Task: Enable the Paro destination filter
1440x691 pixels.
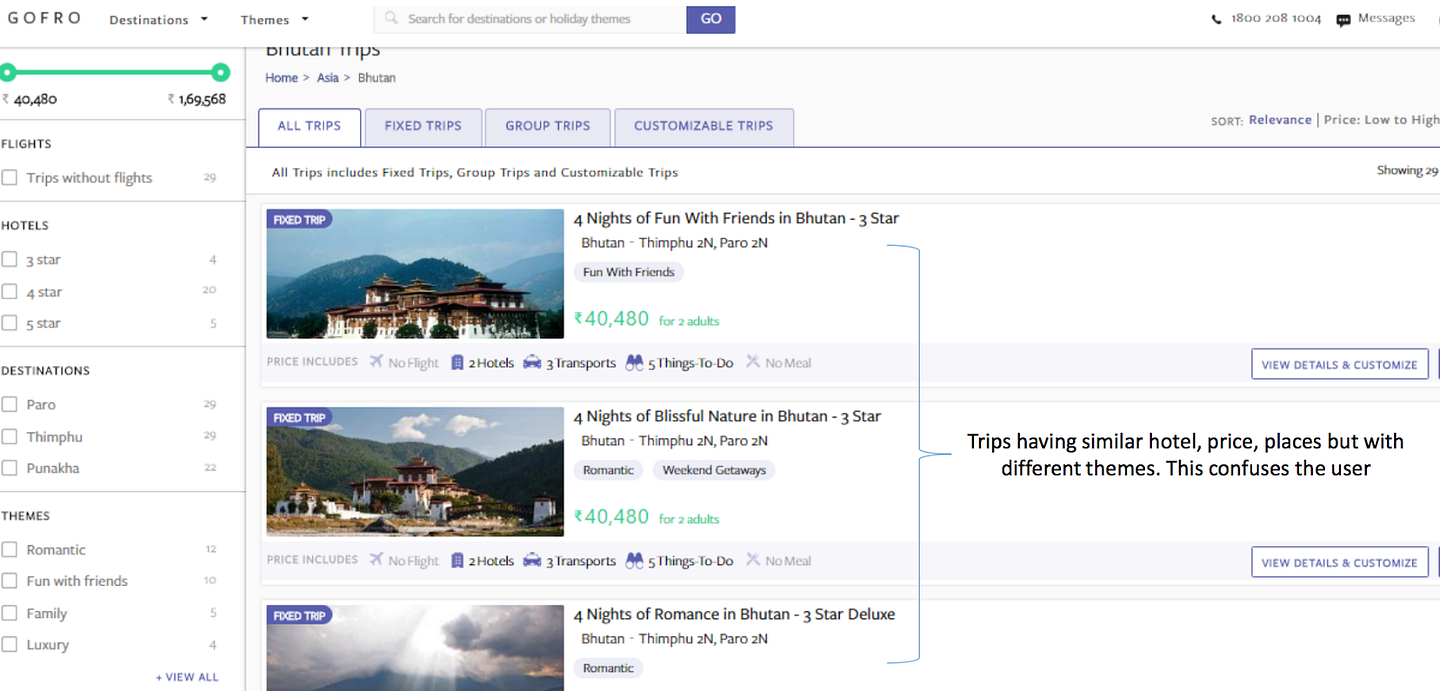Action: 10,405
